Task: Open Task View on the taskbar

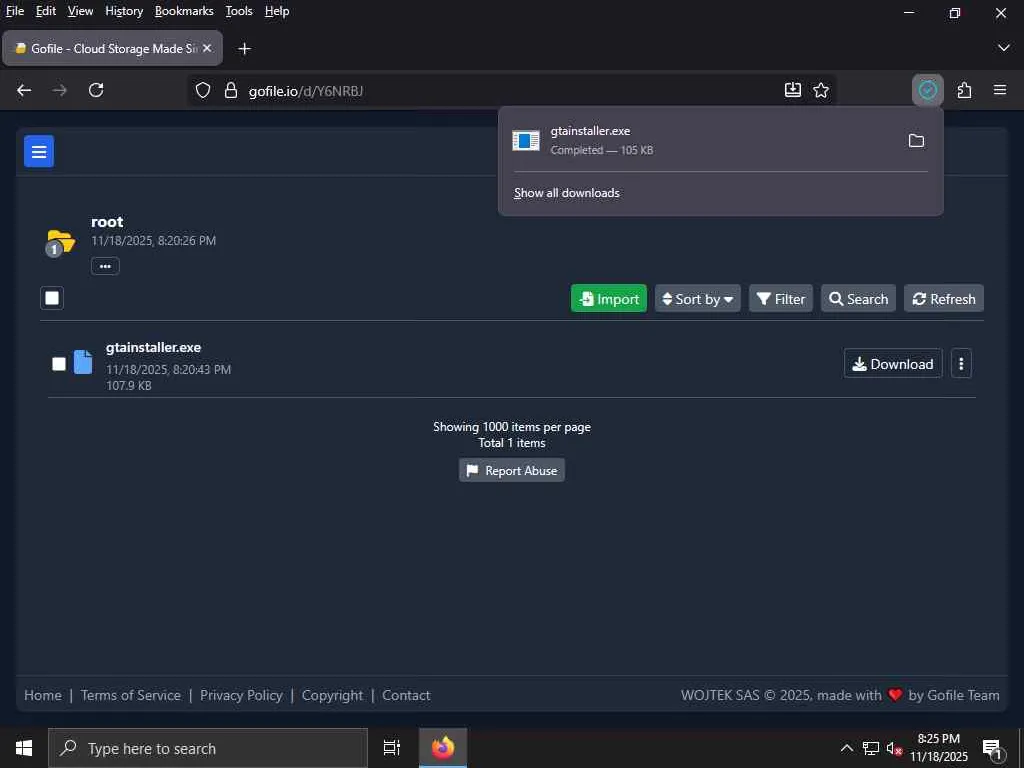Action: 391,748
